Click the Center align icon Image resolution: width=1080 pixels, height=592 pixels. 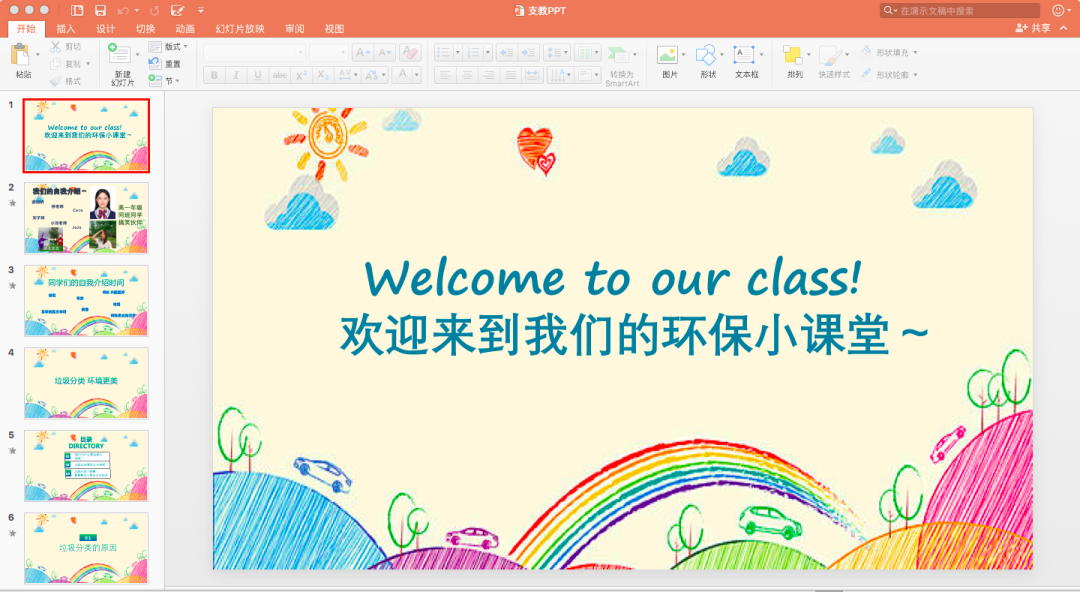coord(467,75)
